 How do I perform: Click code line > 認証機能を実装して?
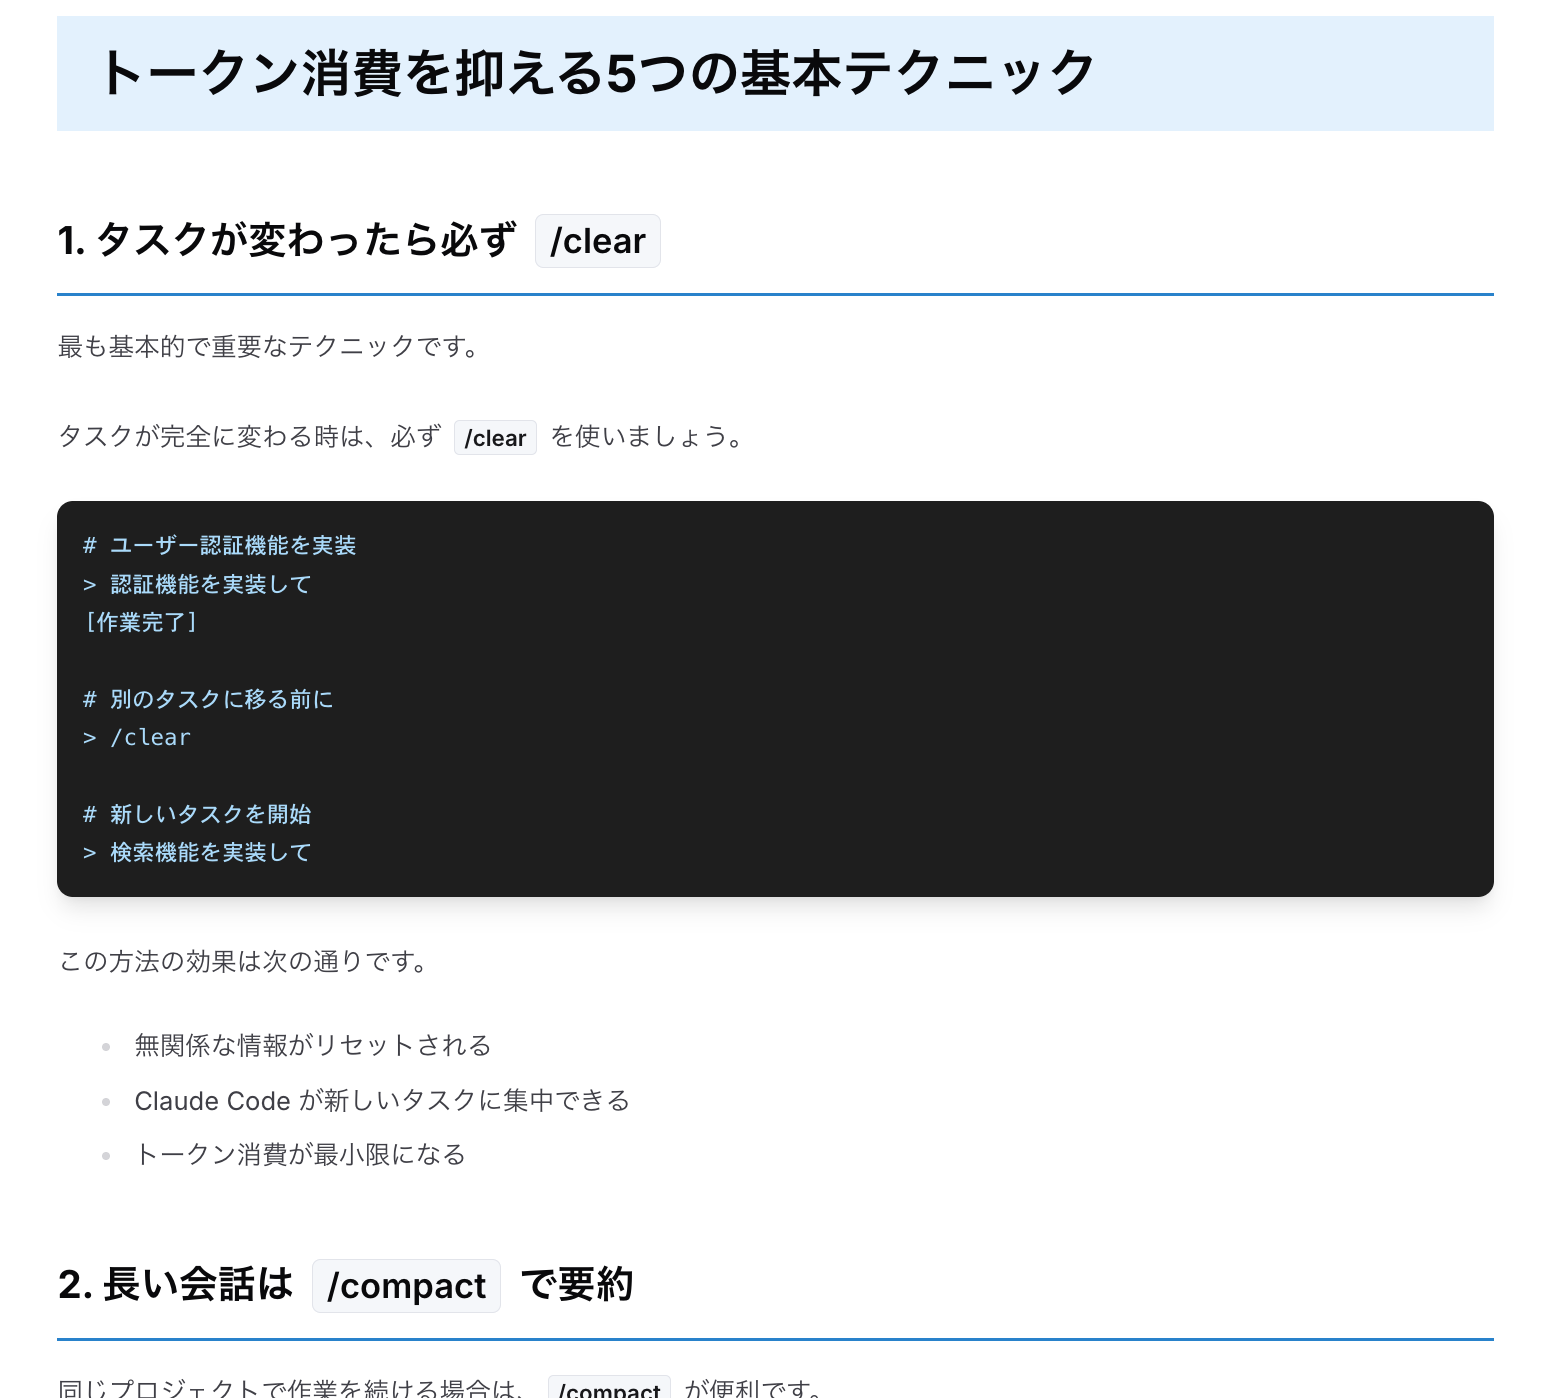click(x=197, y=584)
